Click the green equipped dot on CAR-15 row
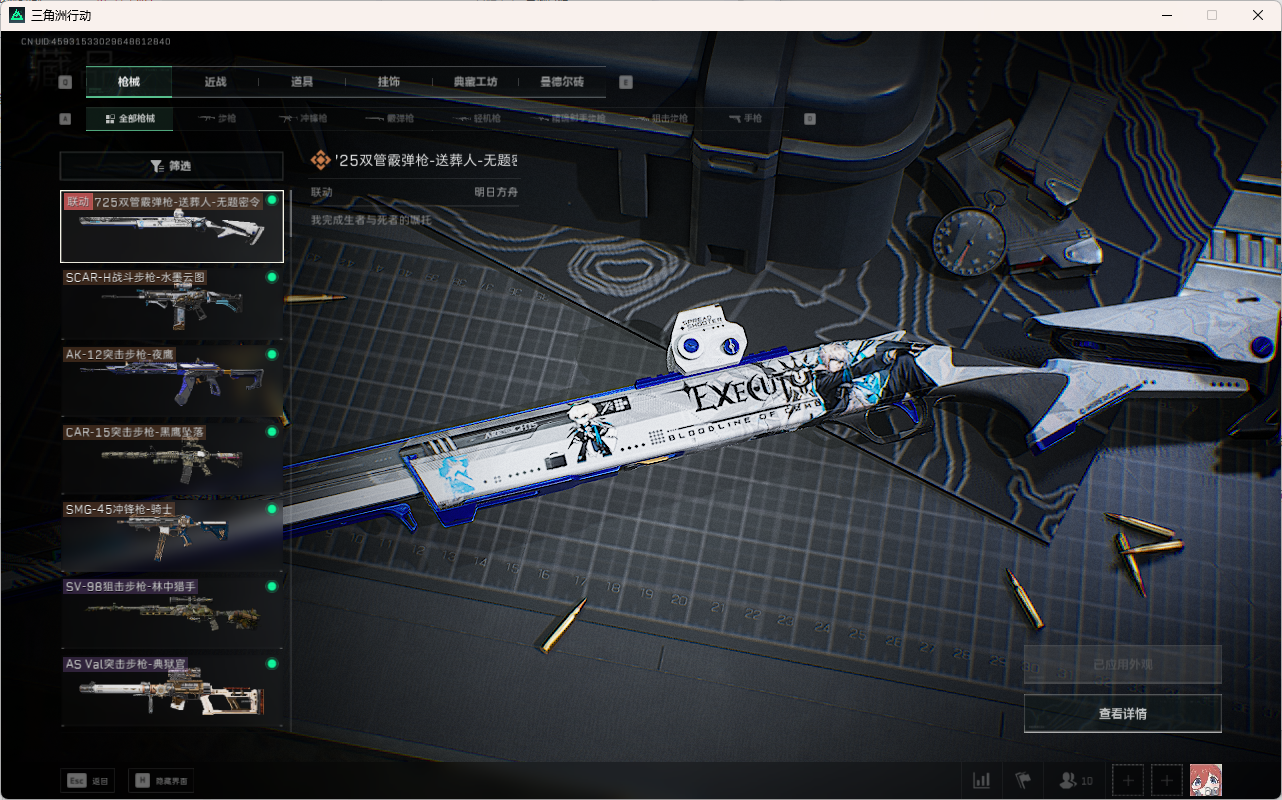This screenshot has height=800, width=1282. point(271,431)
